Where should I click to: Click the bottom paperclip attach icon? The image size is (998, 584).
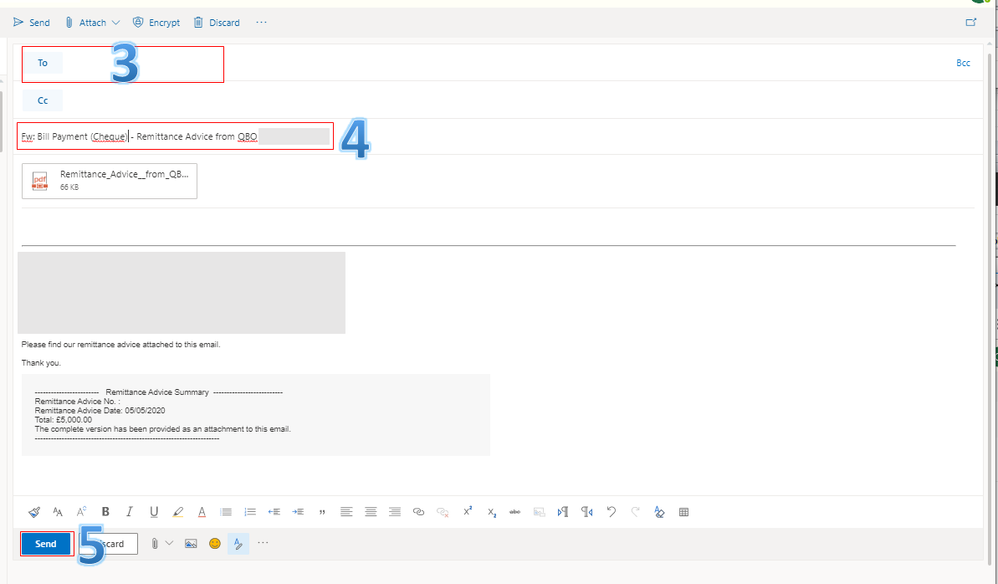(x=154, y=543)
